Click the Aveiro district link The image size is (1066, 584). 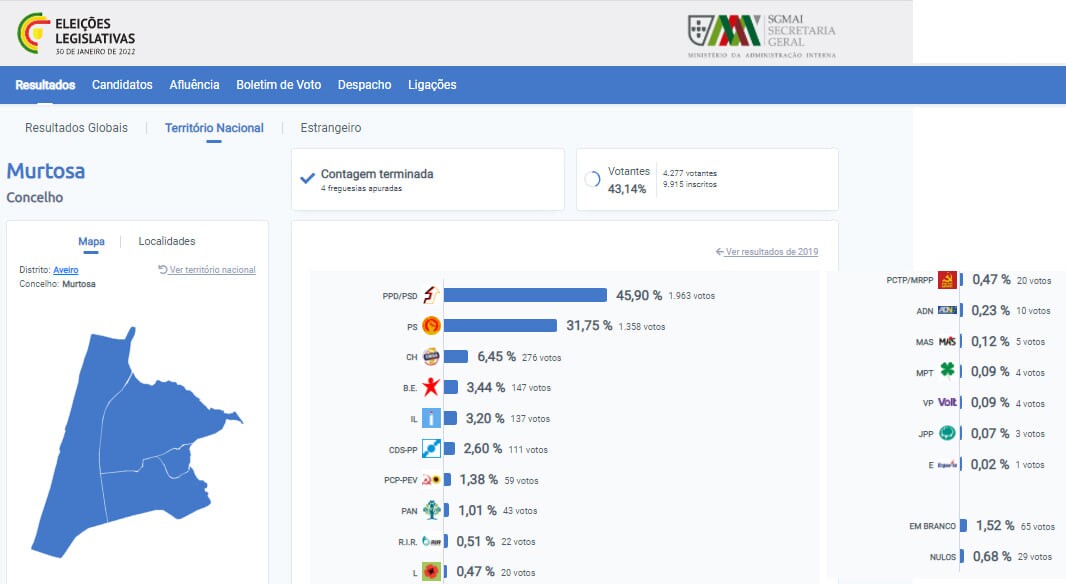click(x=66, y=270)
